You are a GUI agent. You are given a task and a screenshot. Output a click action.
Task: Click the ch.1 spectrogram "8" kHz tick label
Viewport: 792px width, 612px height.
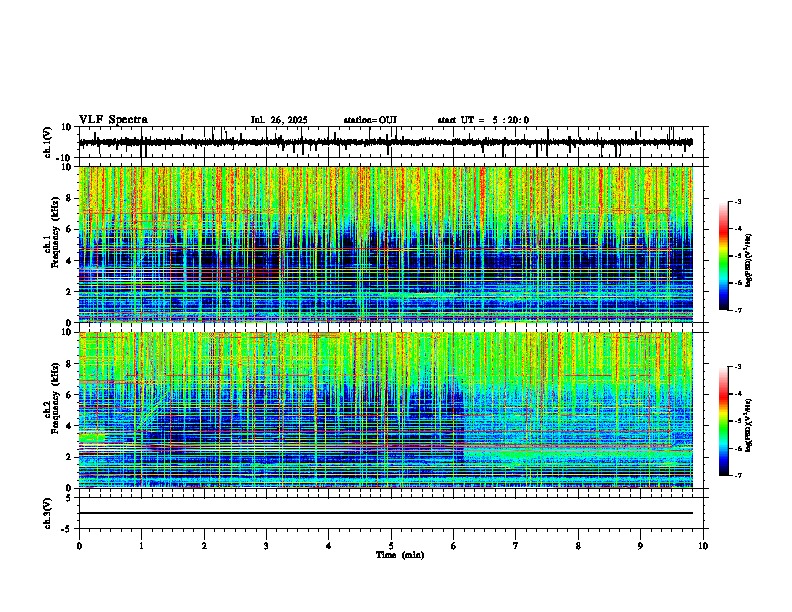(x=70, y=198)
